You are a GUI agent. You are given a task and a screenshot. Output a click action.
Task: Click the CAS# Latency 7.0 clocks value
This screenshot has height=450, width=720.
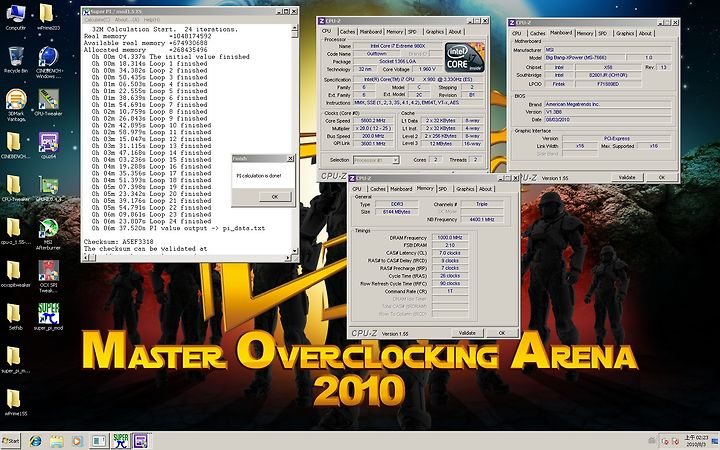click(x=450, y=253)
